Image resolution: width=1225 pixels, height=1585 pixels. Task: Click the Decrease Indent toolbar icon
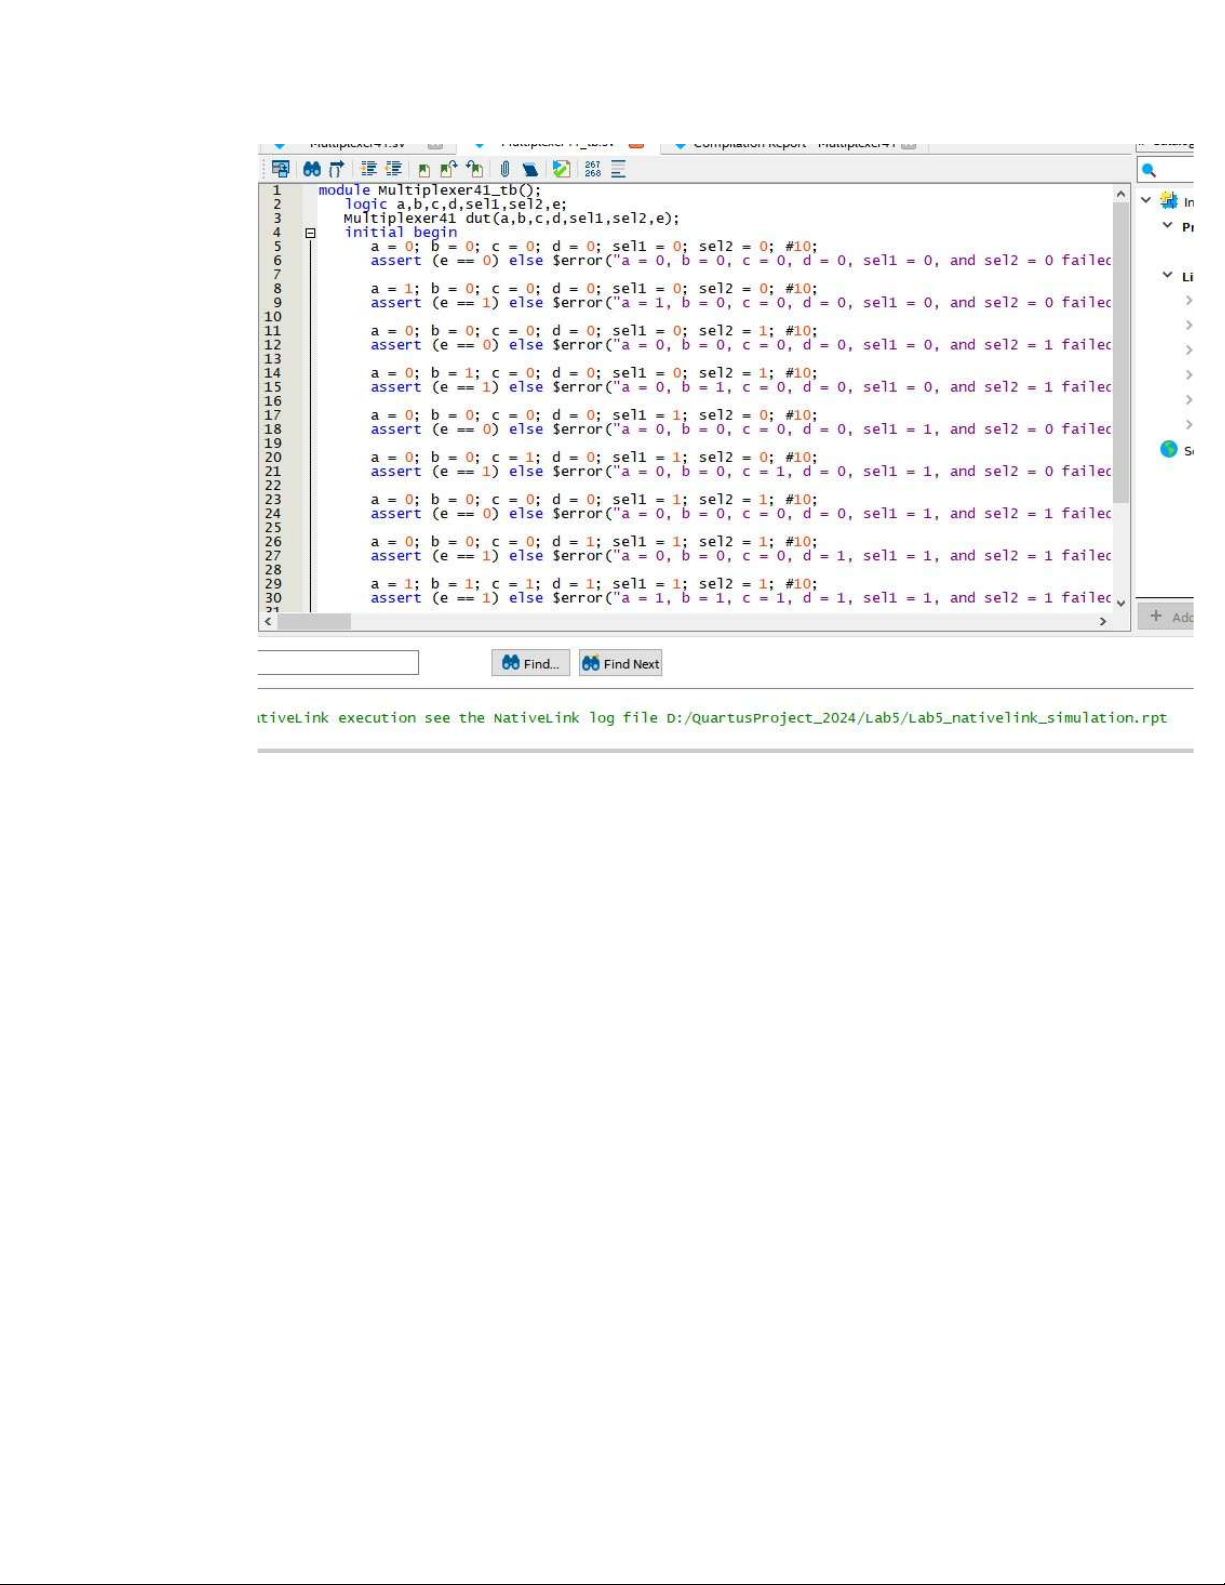pyautogui.click(x=393, y=169)
